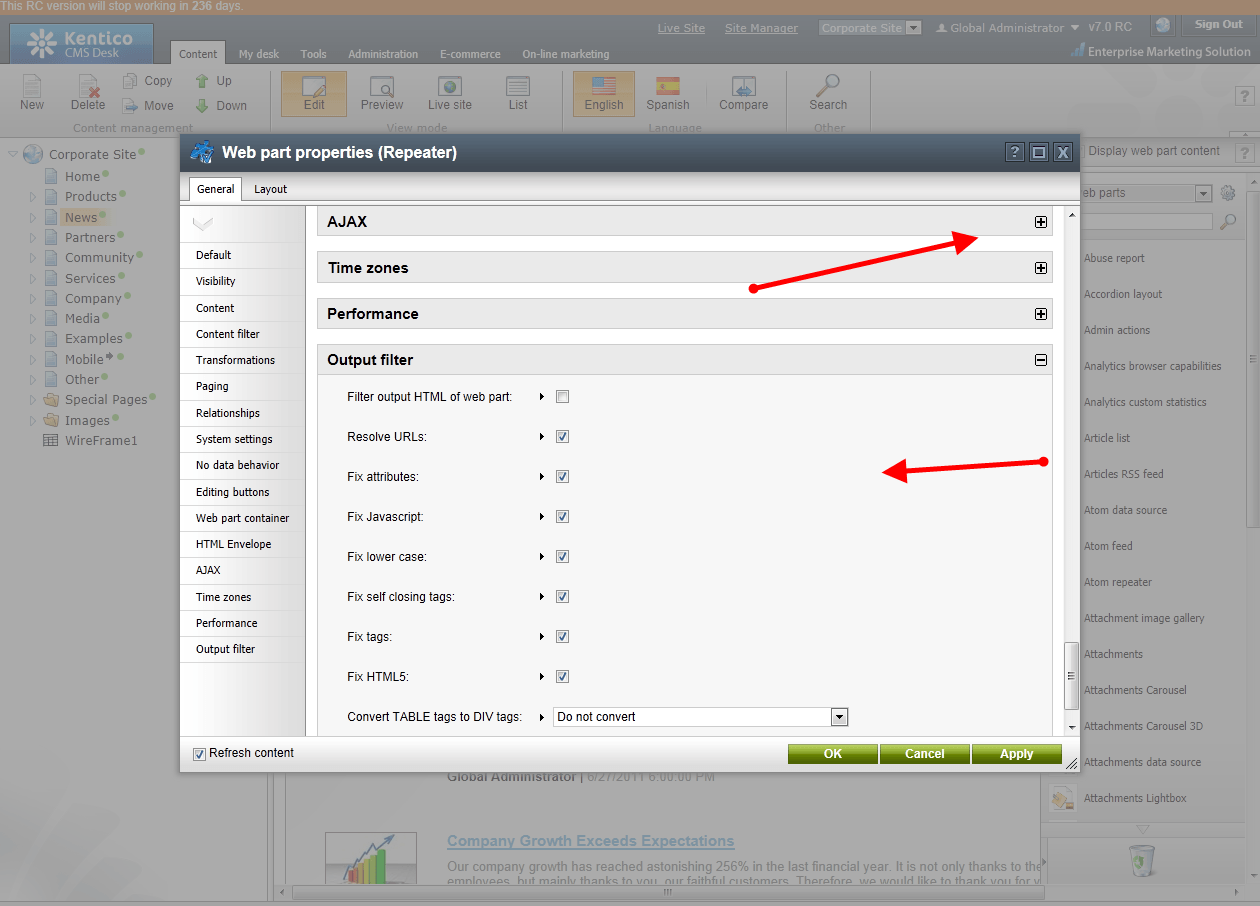Image resolution: width=1260 pixels, height=906 pixels.
Task: Click the globe icon next to Sign Out
Action: click(1162, 26)
